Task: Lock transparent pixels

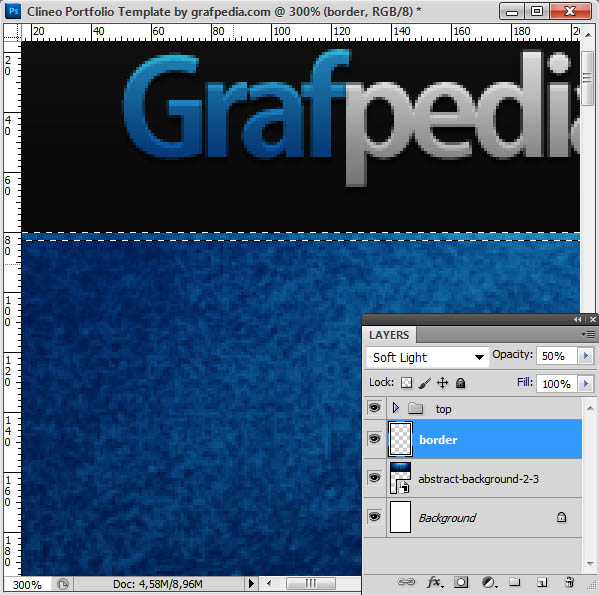Action: tap(406, 383)
